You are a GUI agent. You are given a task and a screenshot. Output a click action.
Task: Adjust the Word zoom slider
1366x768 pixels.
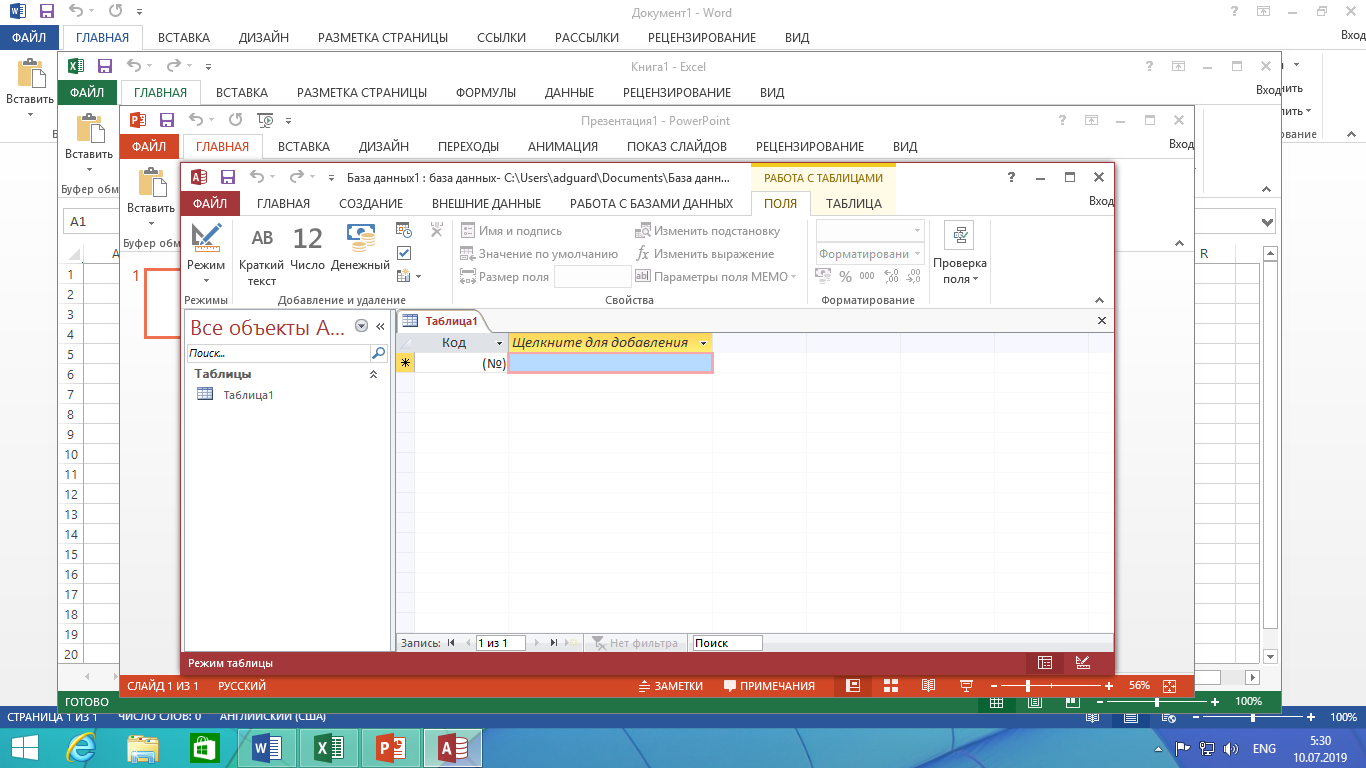[x=1254, y=717]
